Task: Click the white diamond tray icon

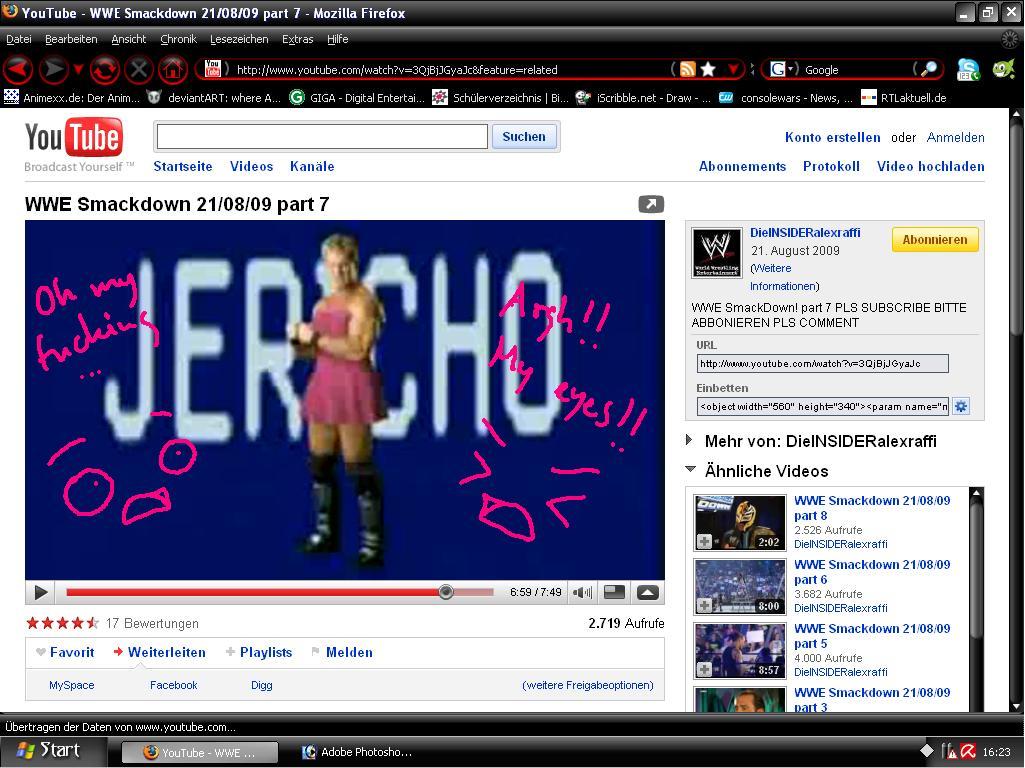Action: [927, 751]
